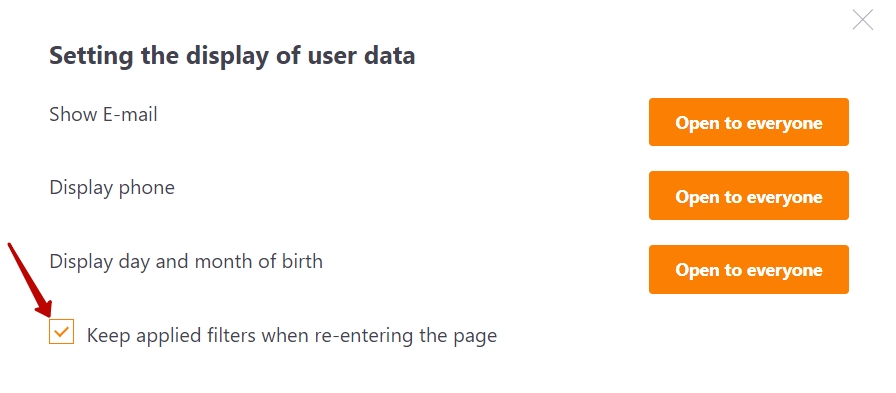Uncheck the orange checkmark box
Image resolution: width=896 pixels, height=393 pixels.
(x=61, y=332)
